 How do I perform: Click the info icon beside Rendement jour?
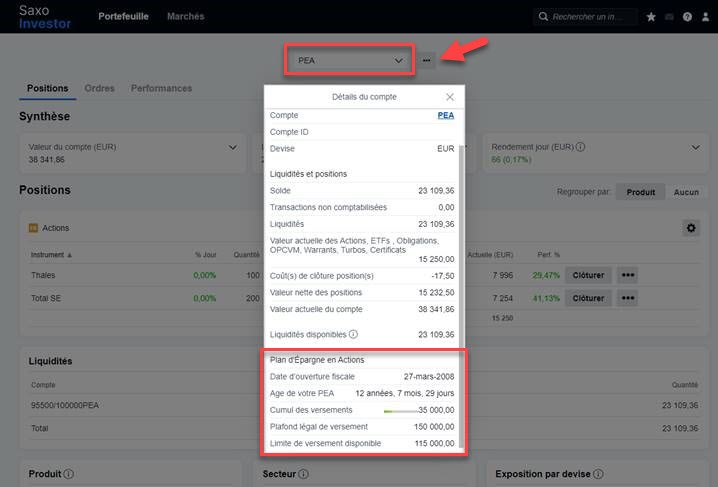coord(580,147)
